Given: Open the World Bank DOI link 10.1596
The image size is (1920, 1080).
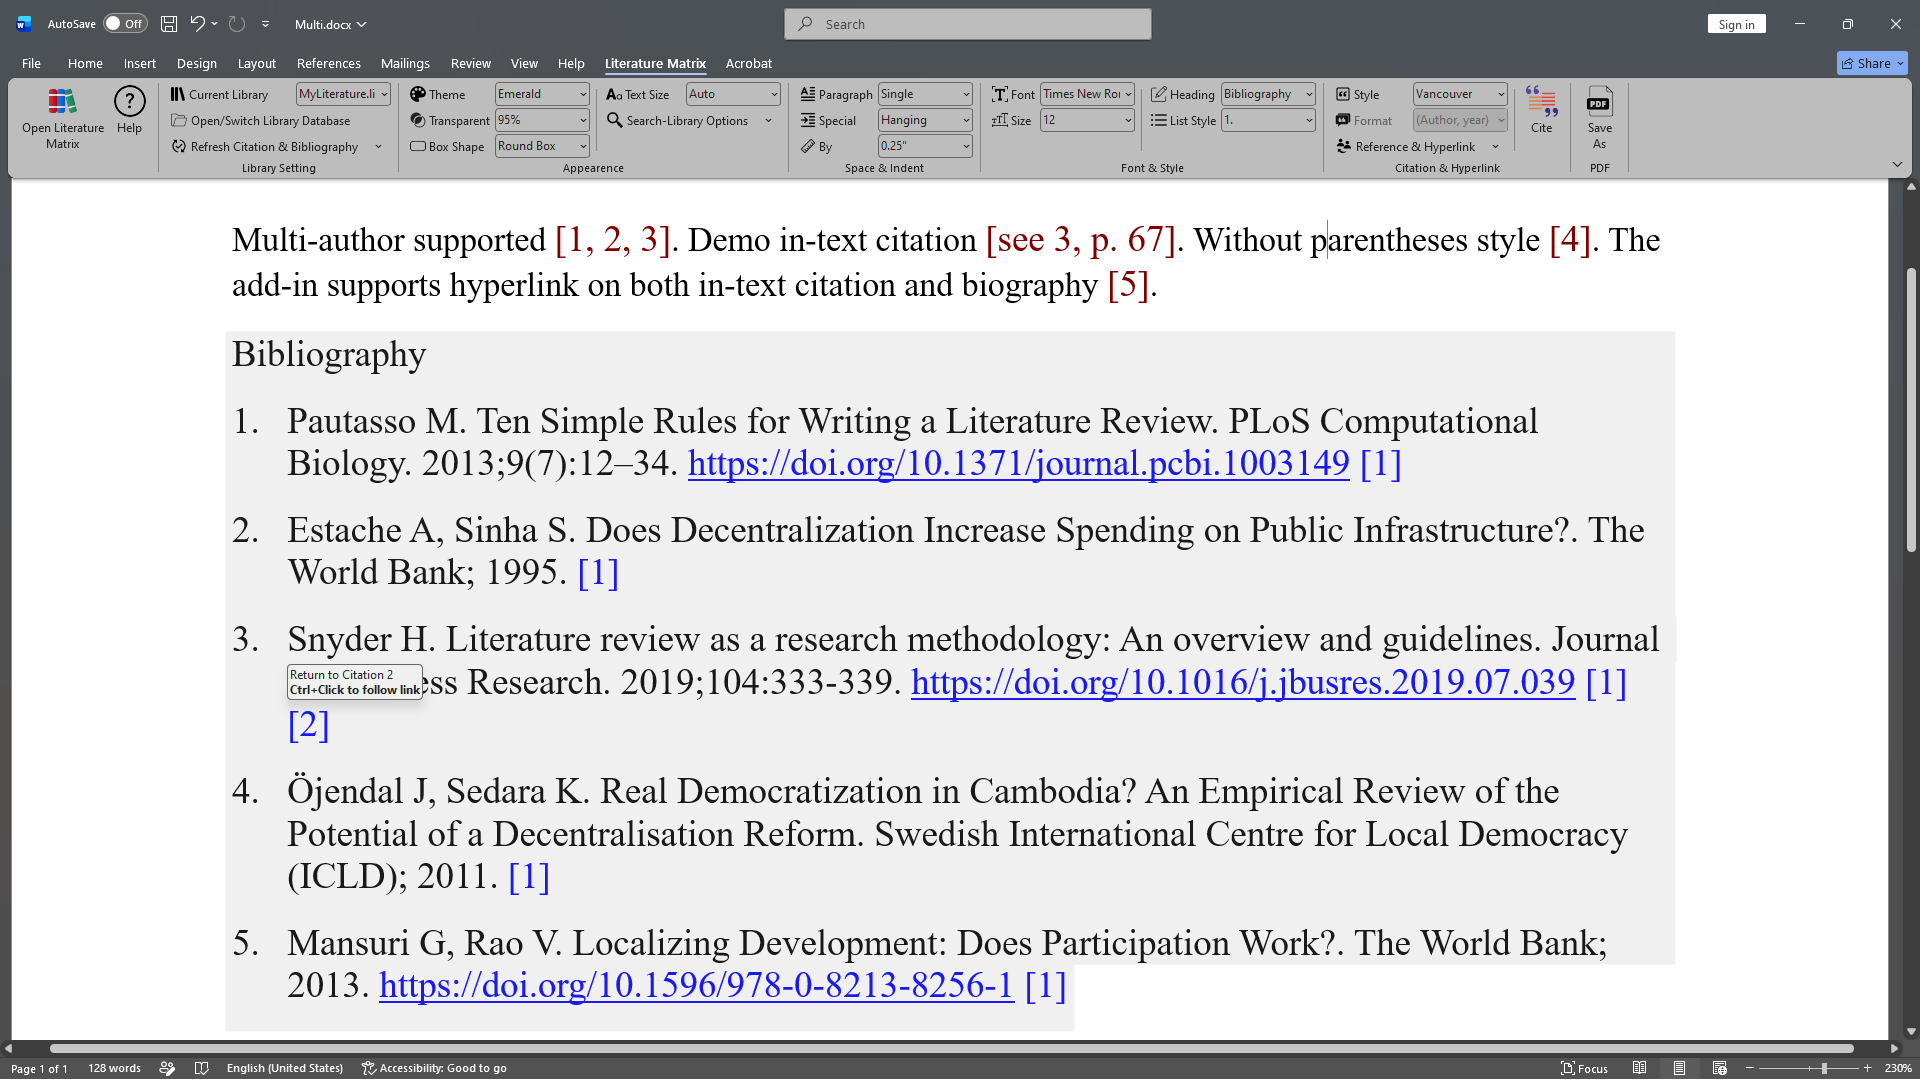Looking at the screenshot, I should pos(696,986).
